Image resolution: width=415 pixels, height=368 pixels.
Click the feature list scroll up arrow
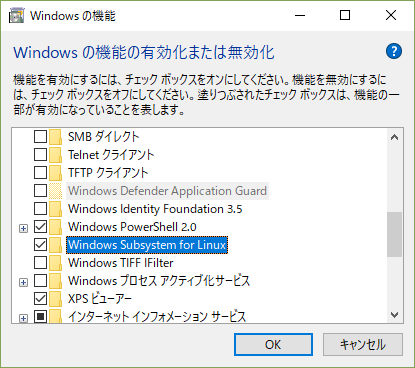[395, 137]
